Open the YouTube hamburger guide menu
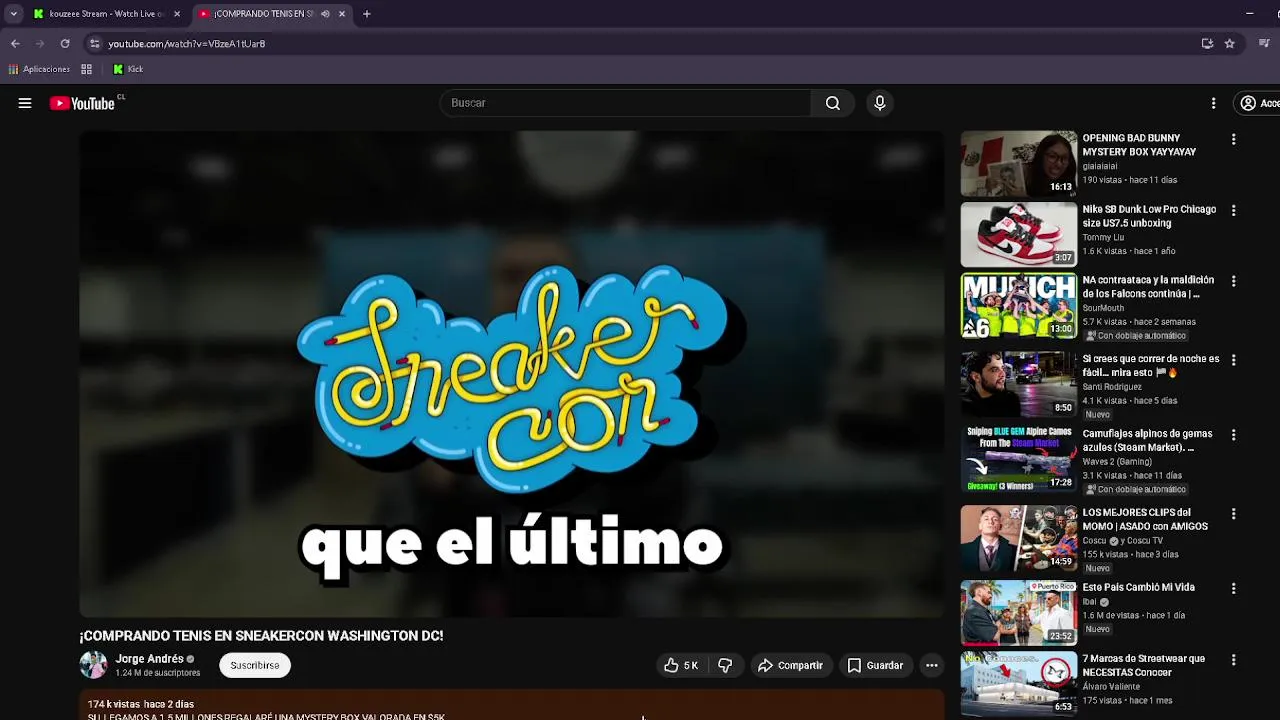The width and height of the screenshot is (1280, 720). pyautogui.click(x=25, y=103)
